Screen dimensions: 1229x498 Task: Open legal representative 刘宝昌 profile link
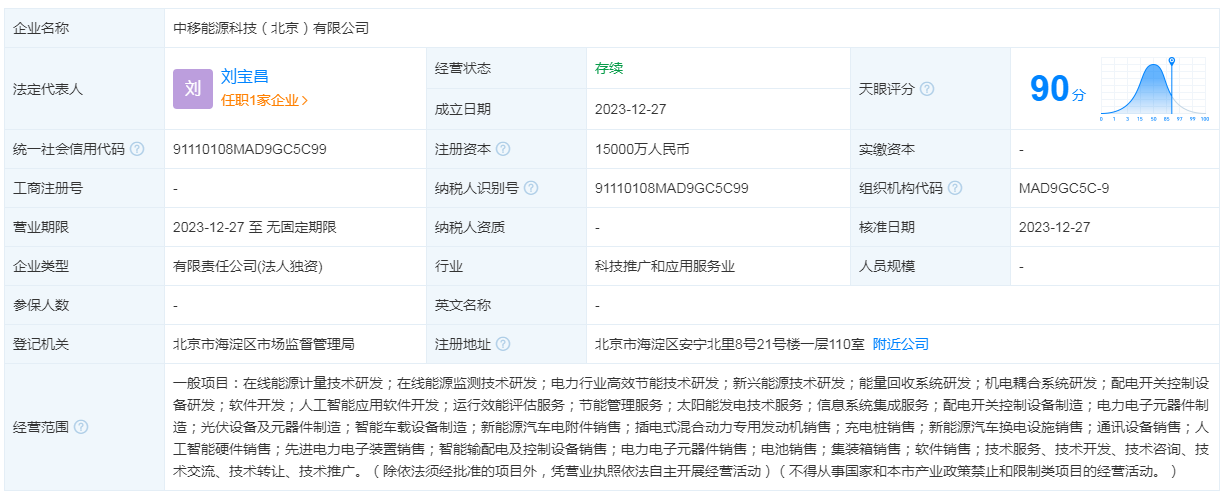pos(245,76)
